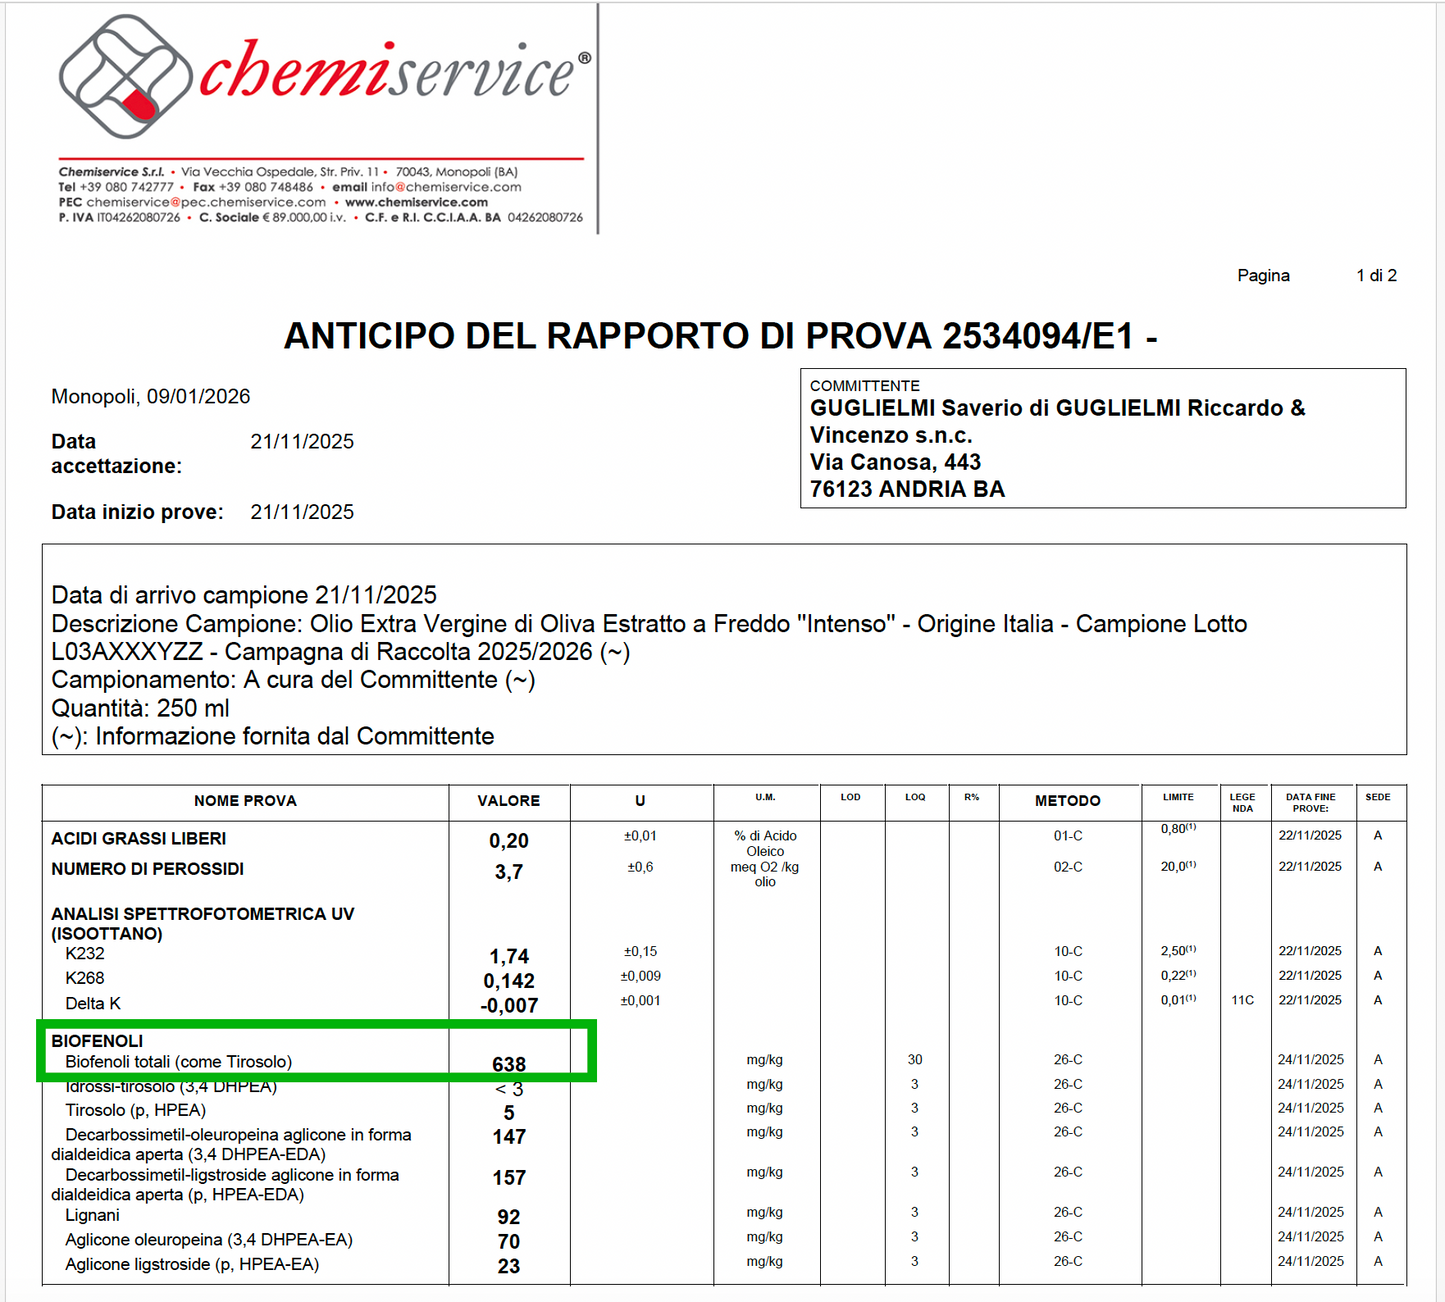The height and width of the screenshot is (1302, 1445).
Task: Click the 'LIMITE' column header
Action: [x=1179, y=798]
